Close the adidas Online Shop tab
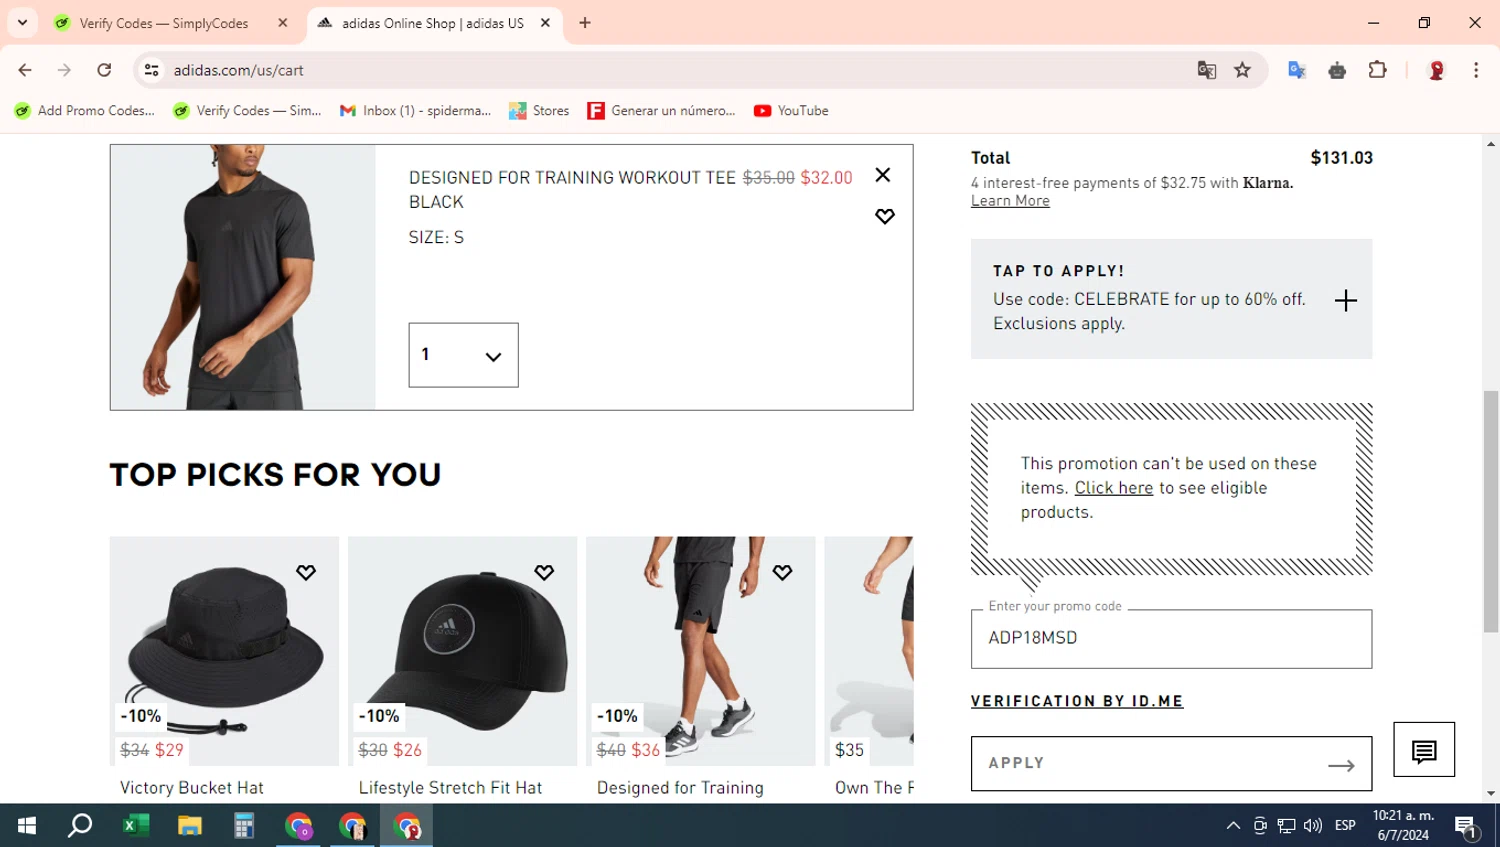Screen dimensions: 1500x847 pyautogui.click(x=545, y=23)
